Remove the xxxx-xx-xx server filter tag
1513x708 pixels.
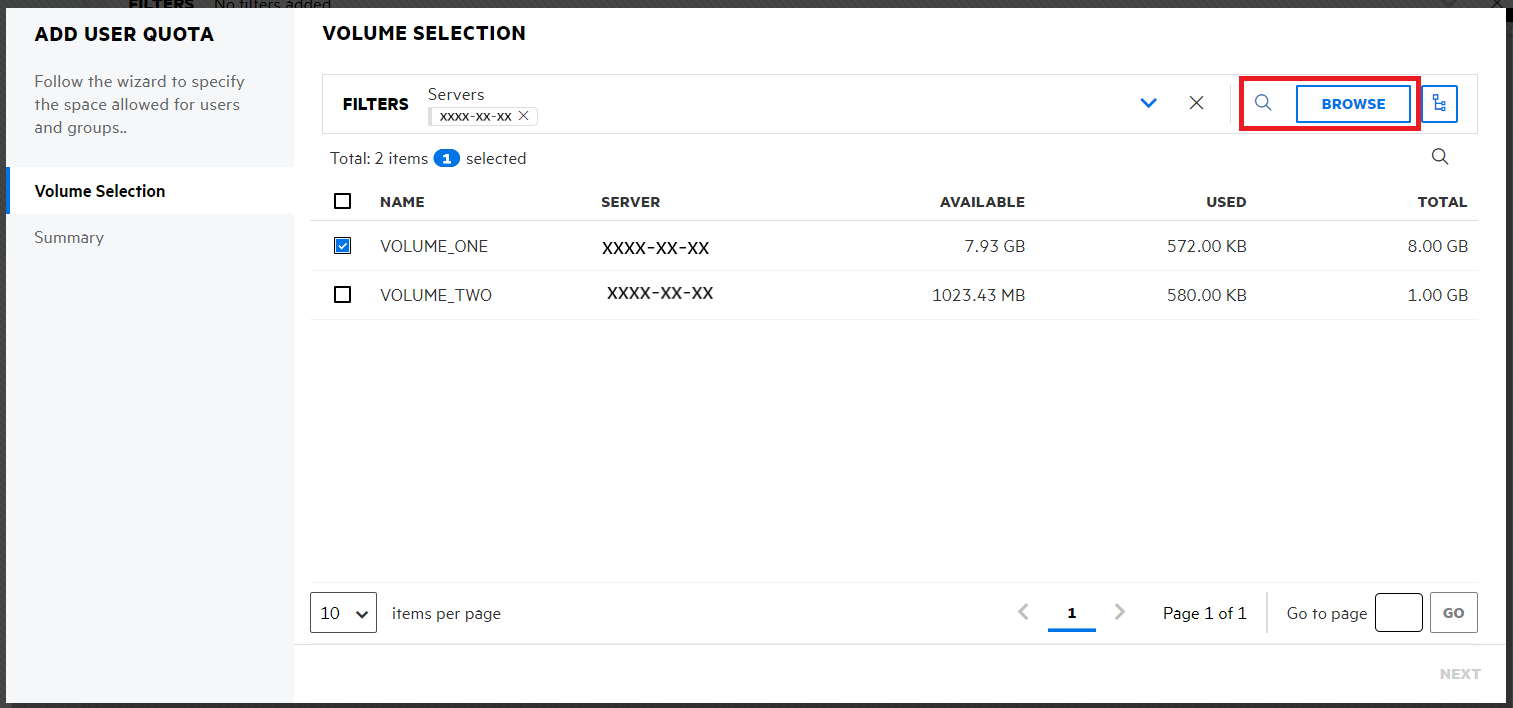[523, 116]
